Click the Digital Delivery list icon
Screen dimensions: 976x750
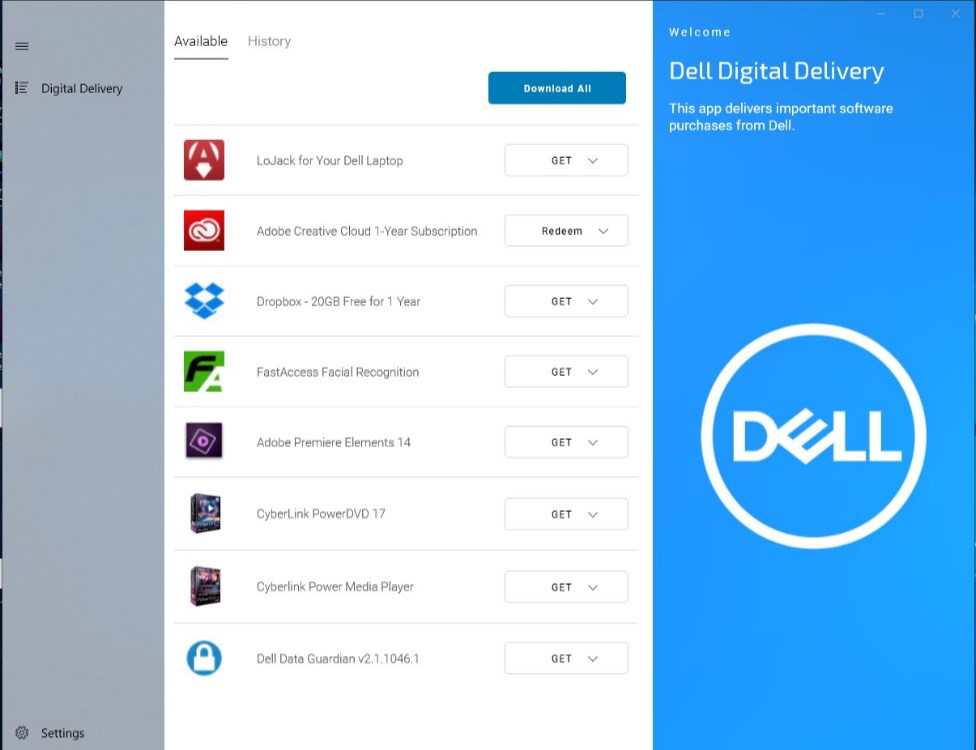tap(22, 88)
